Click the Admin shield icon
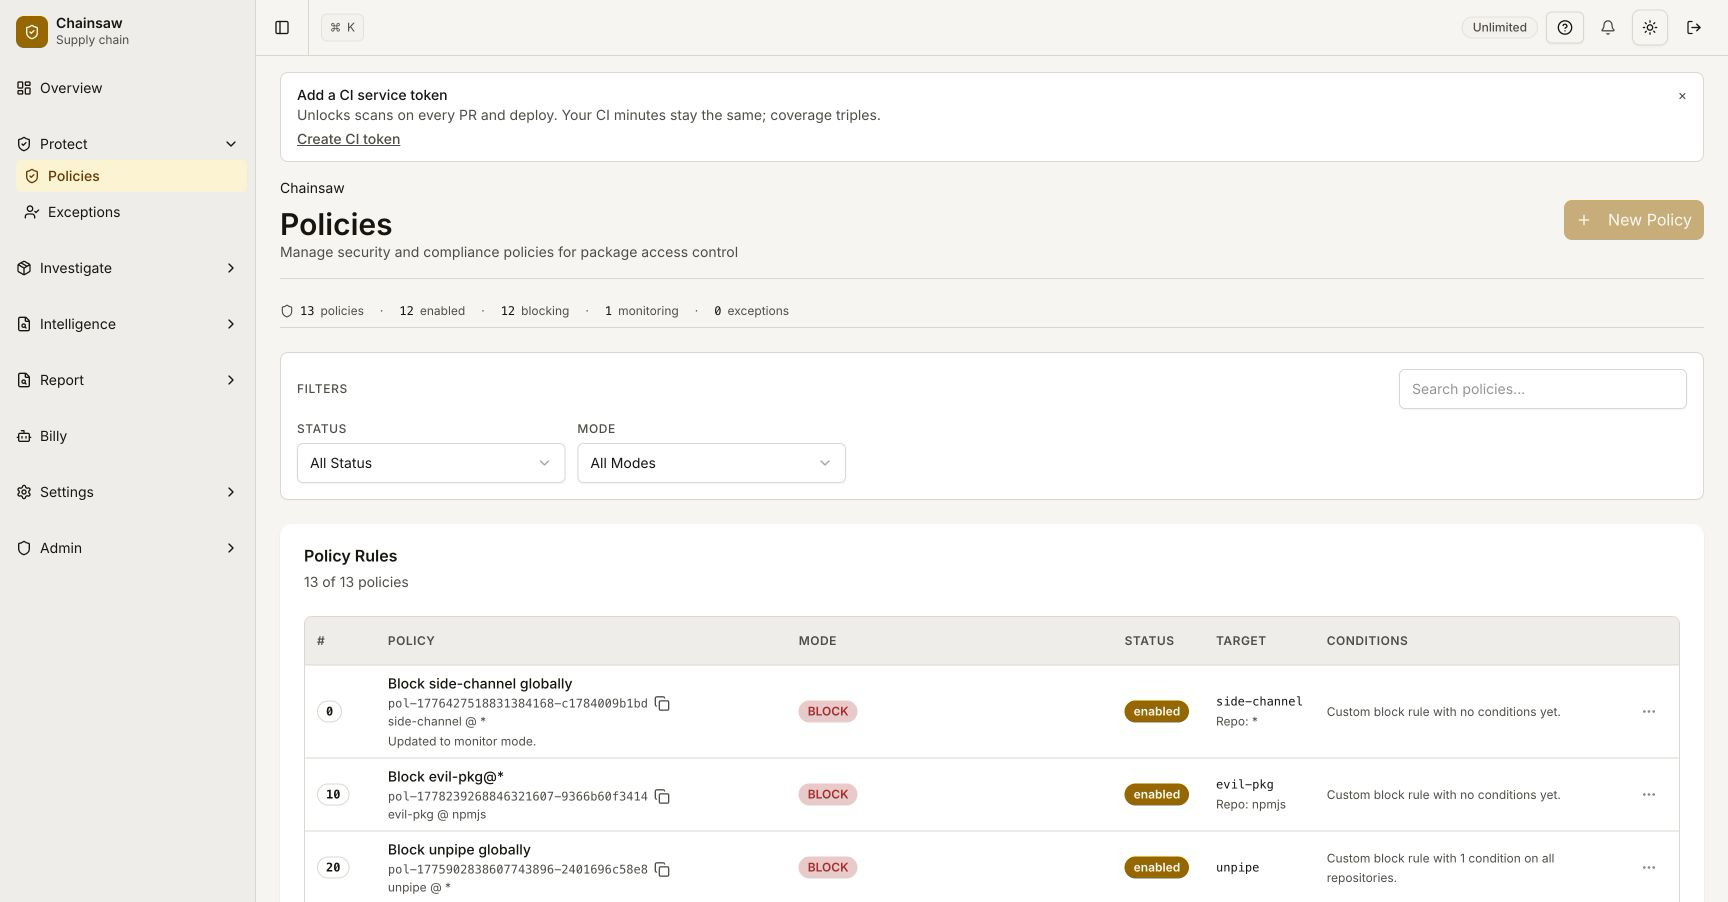This screenshot has width=1728, height=902. pyautogui.click(x=24, y=548)
